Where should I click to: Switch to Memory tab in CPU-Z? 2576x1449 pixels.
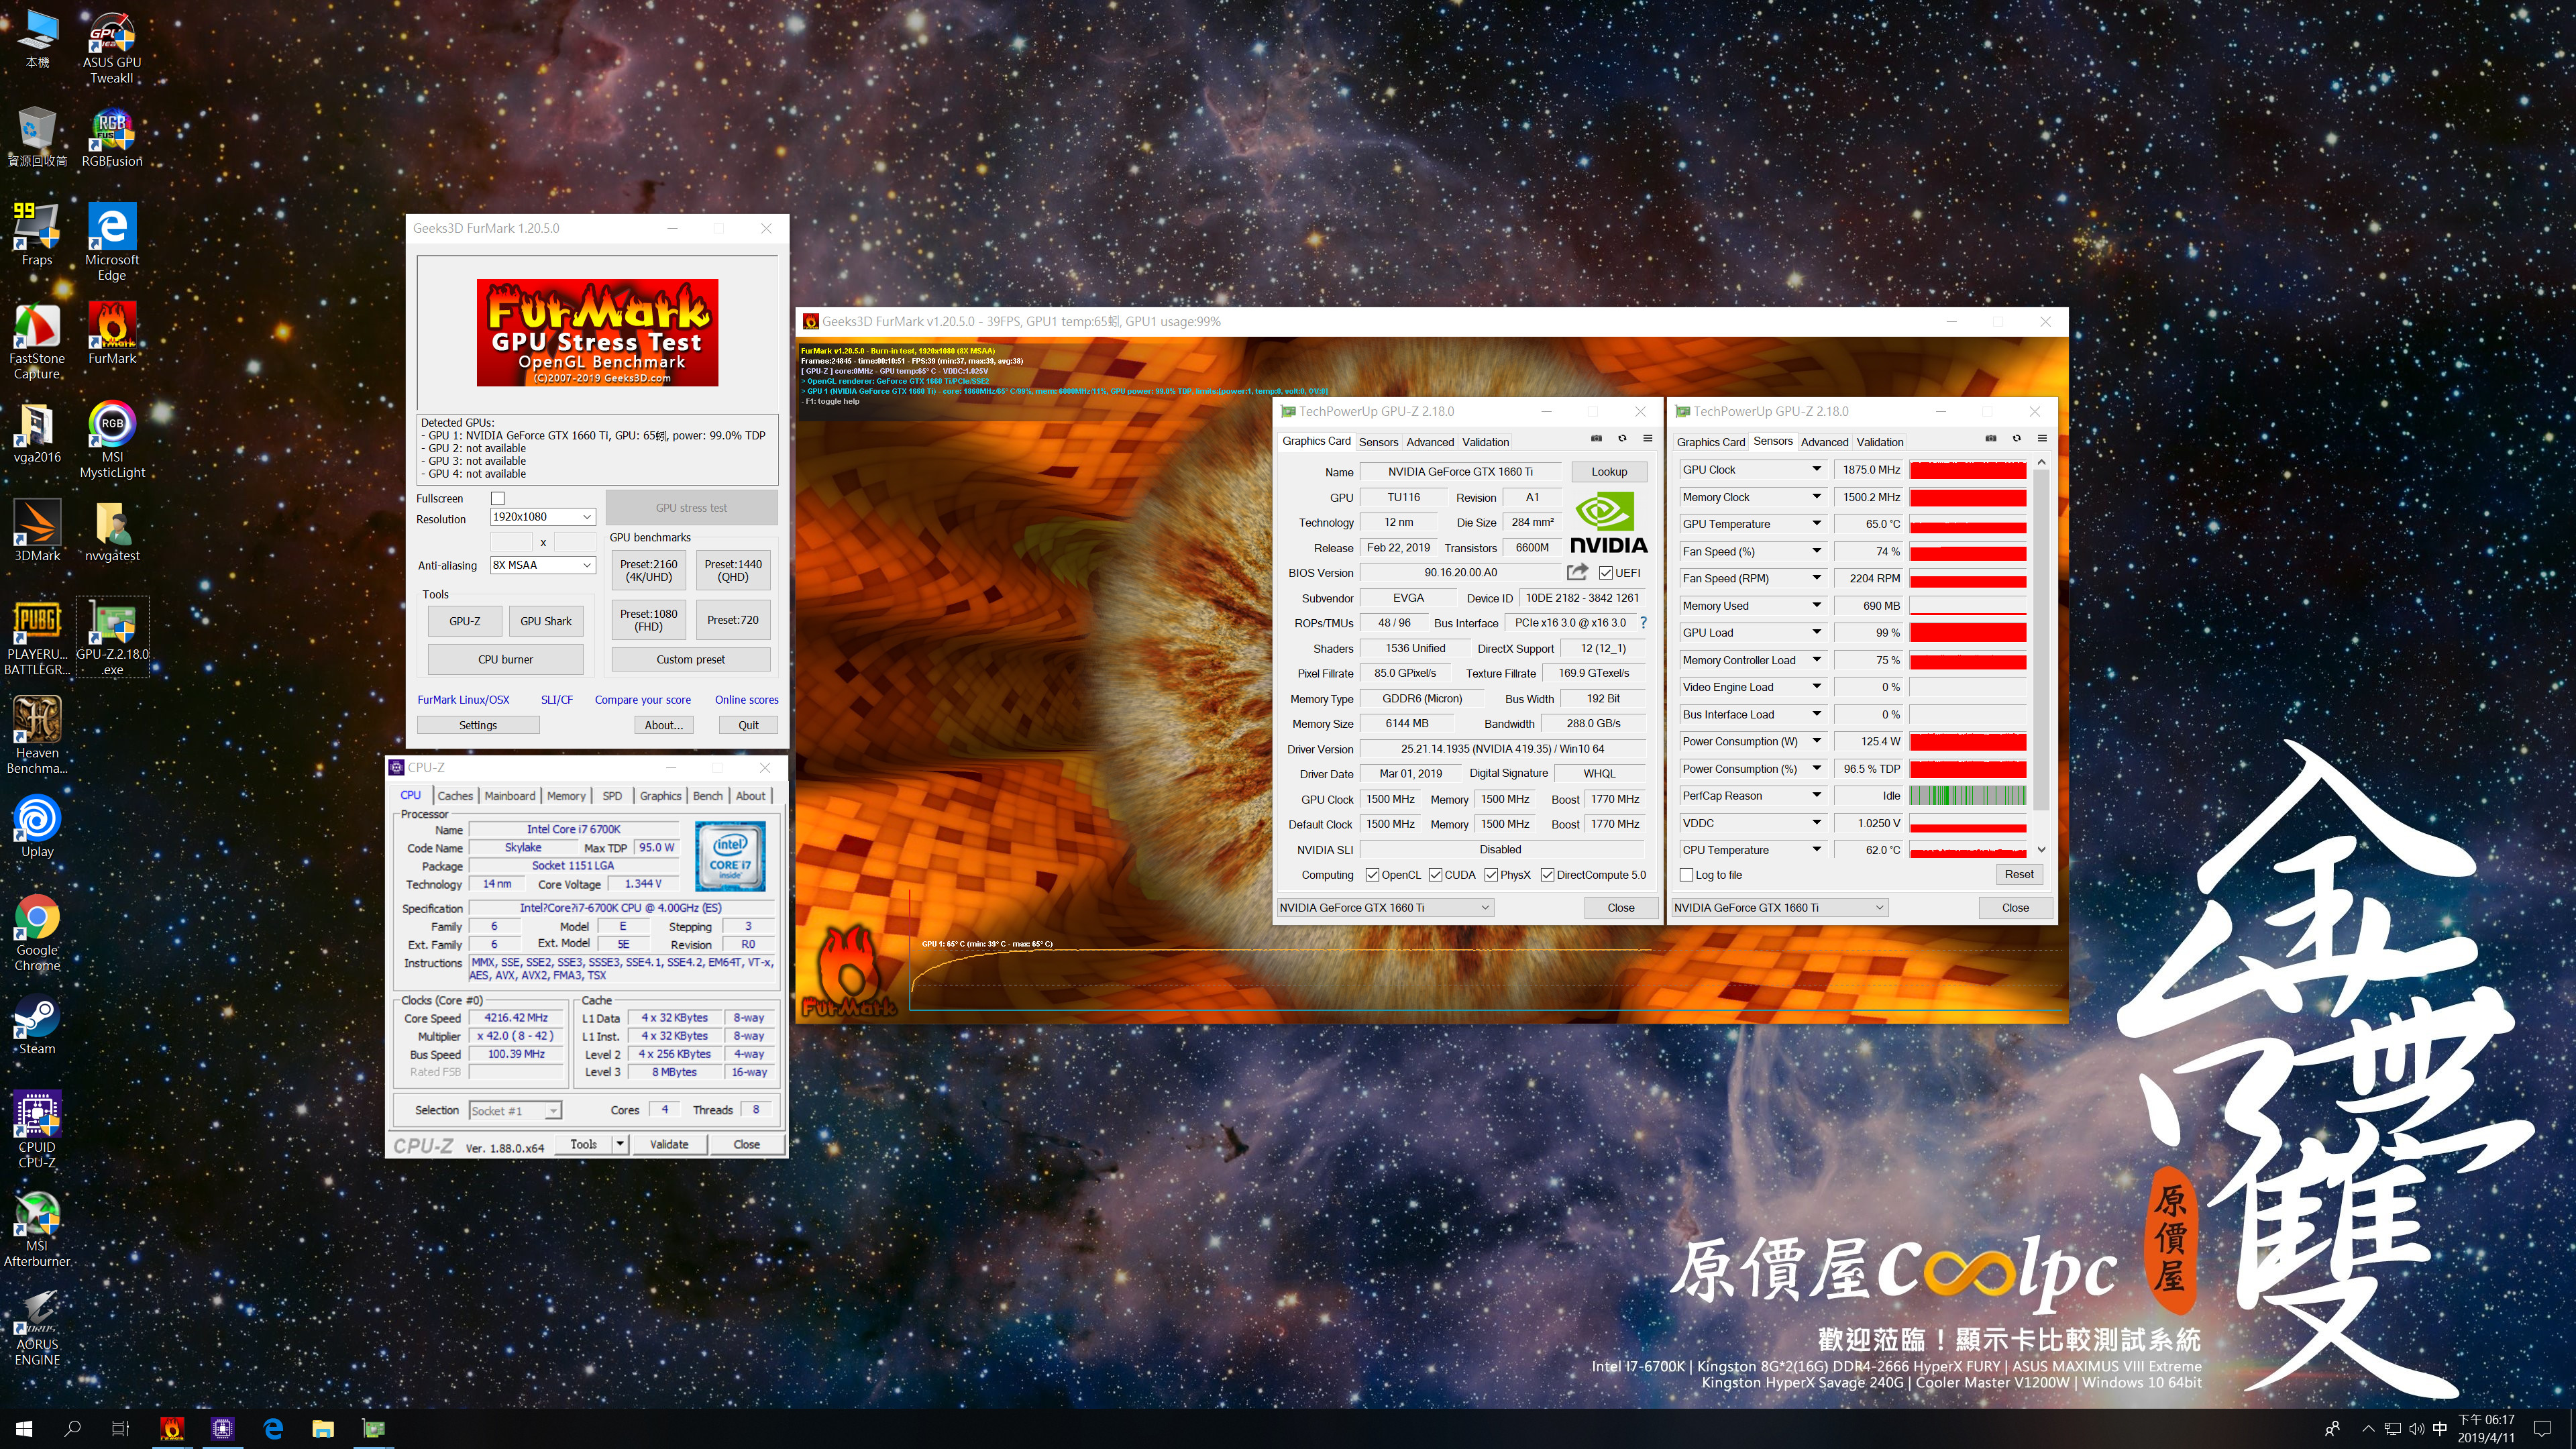pyautogui.click(x=566, y=796)
